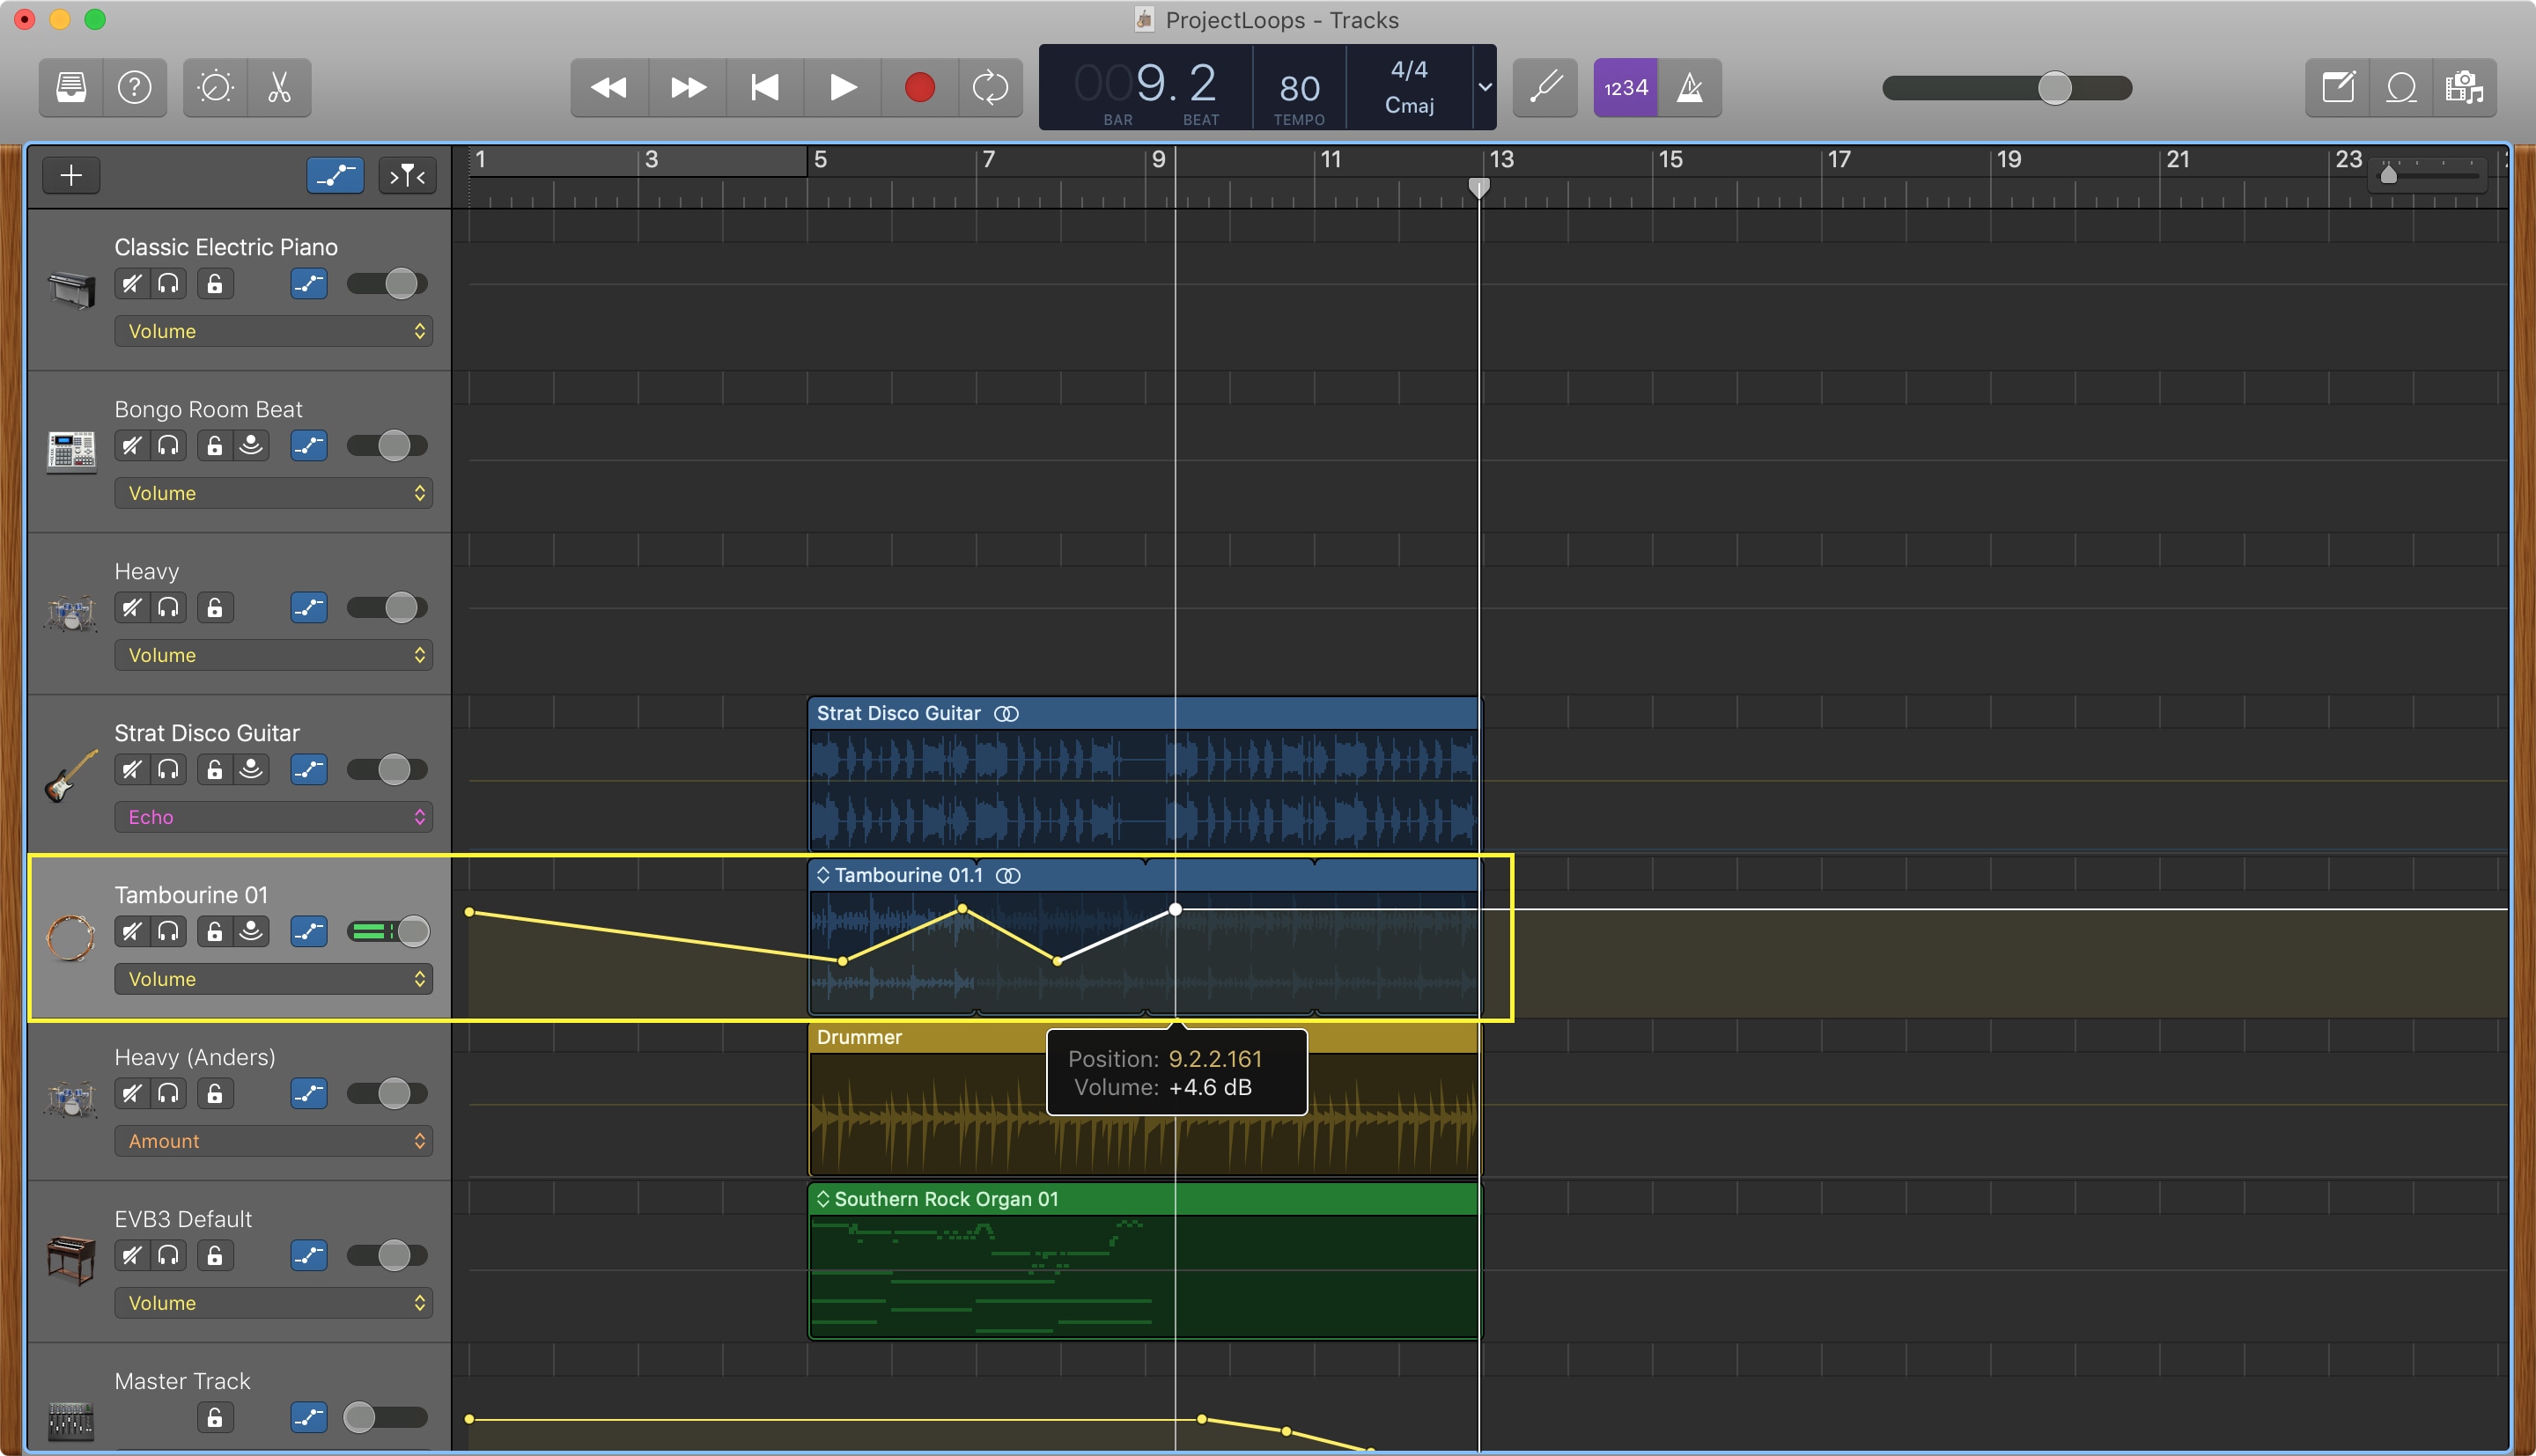Open the Editors scissors icon
Screen dimensions: 2536x1456
[x=279, y=88]
